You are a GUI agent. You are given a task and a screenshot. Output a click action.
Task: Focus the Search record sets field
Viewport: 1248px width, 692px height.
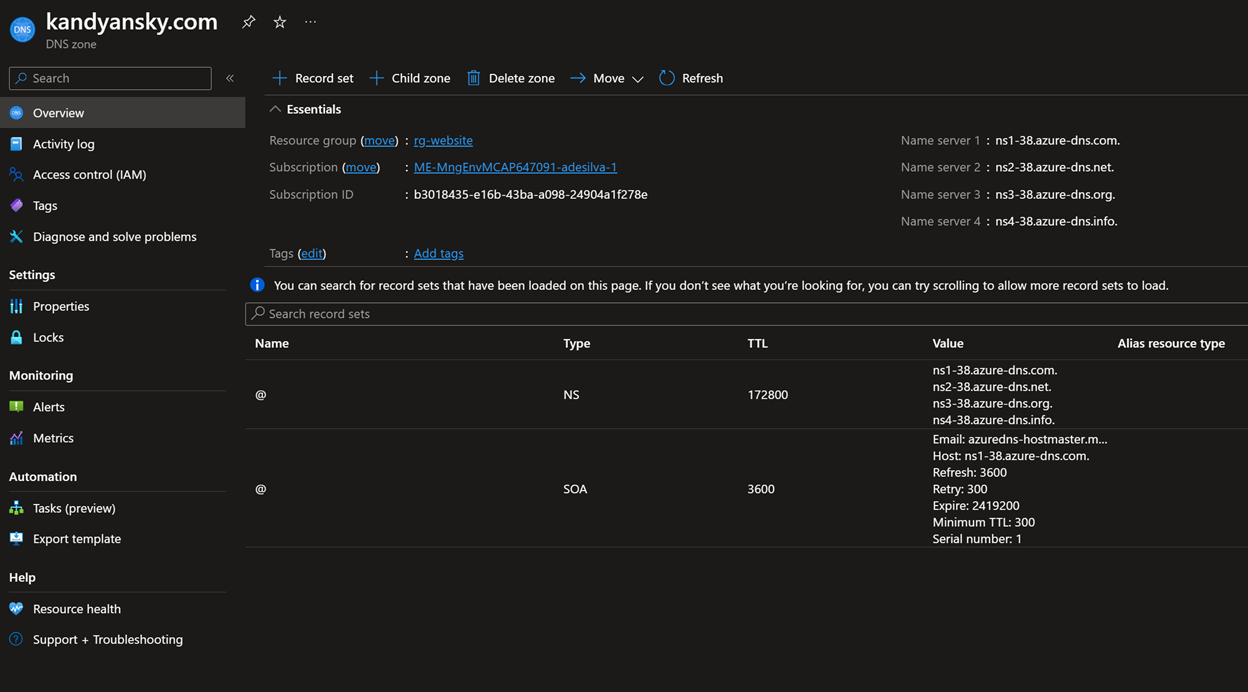pos(746,313)
